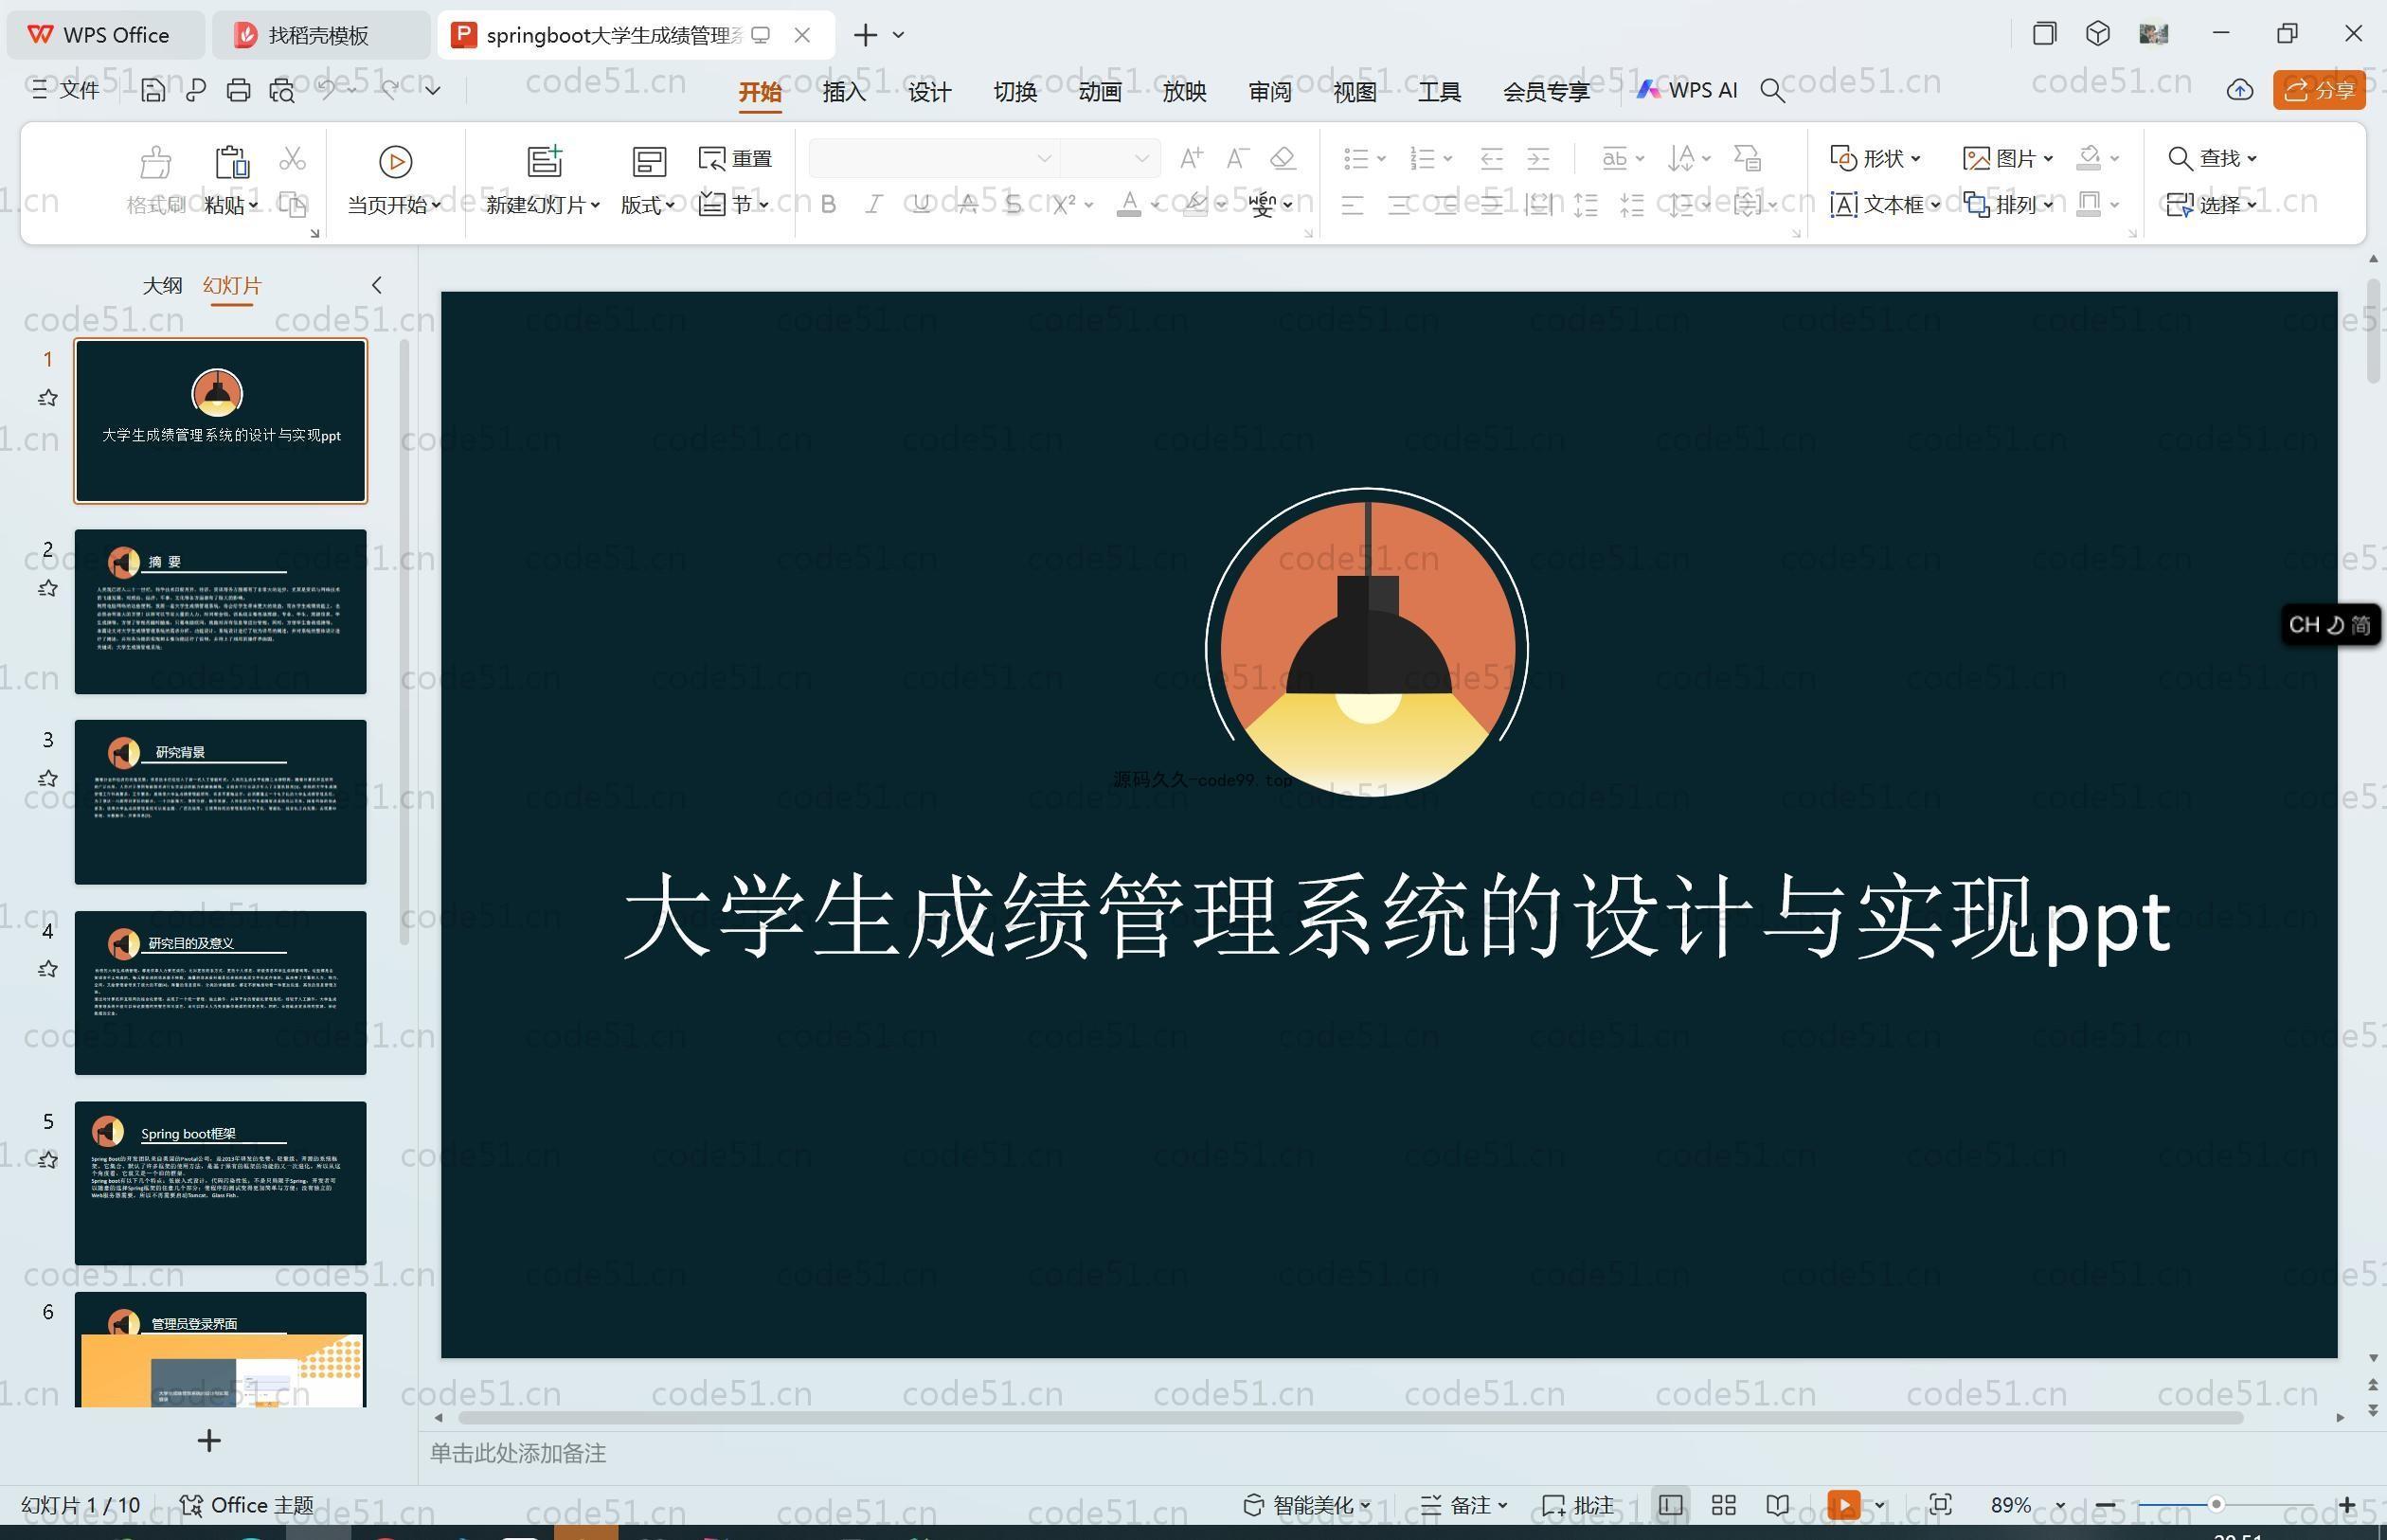Click the Decrease Font Size icon
2387x1540 pixels.
(x=1237, y=158)
